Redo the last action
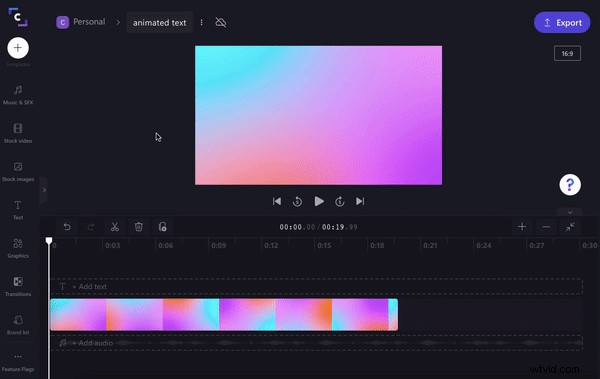 (x=91, y=227)
